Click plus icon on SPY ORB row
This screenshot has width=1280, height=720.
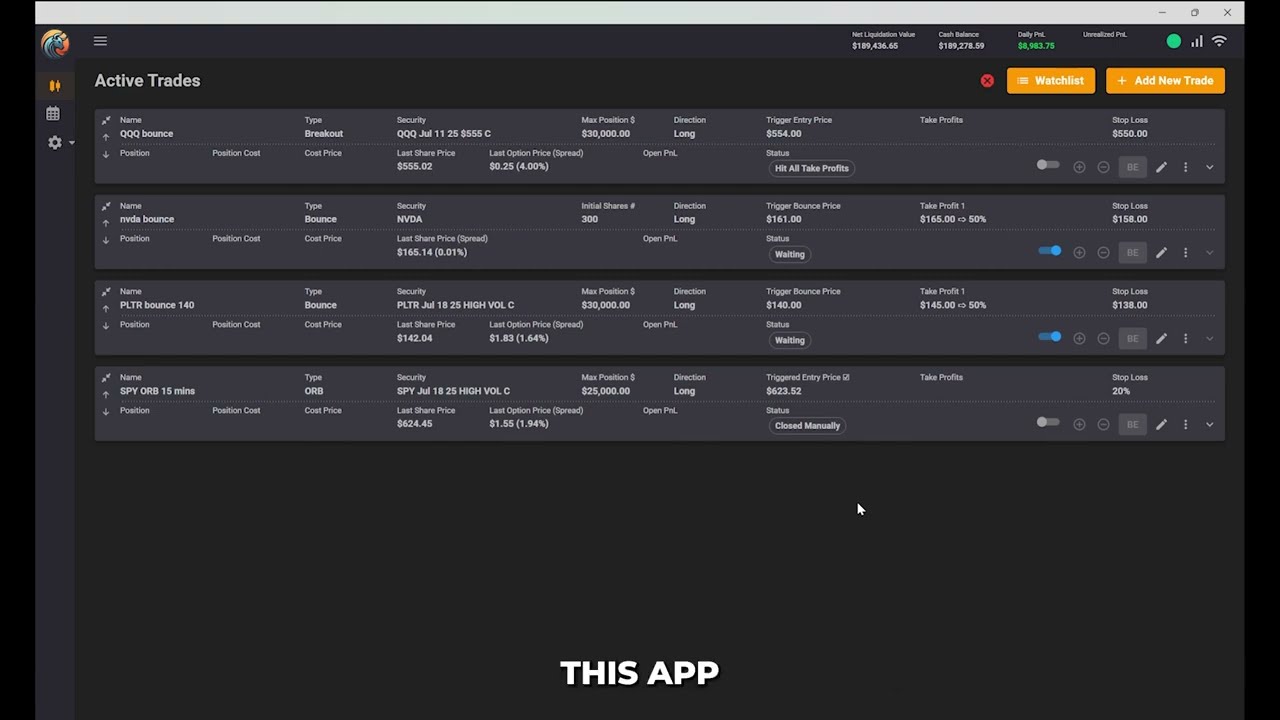[1079, 425]
